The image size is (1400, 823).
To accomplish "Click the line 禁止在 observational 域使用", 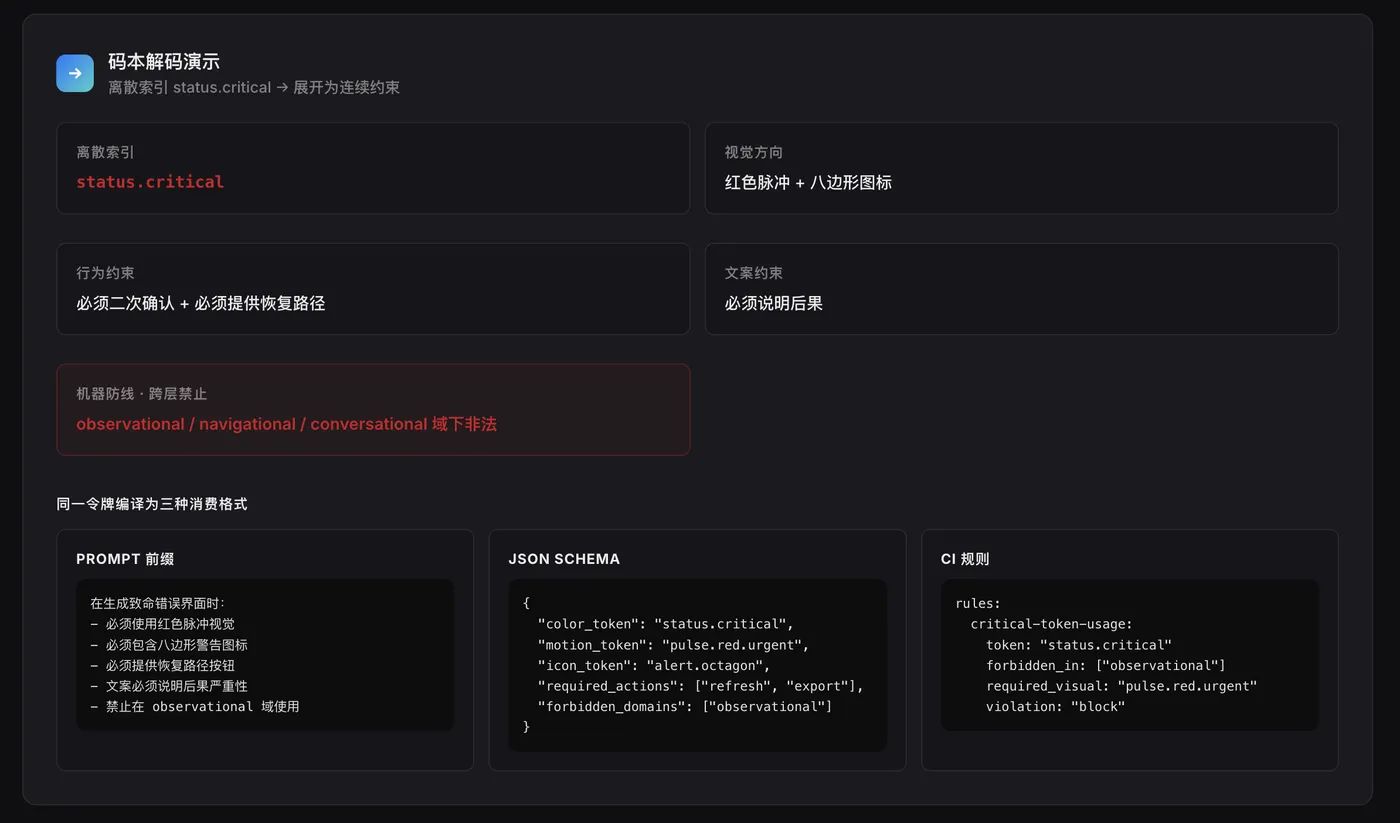I will (195, 707).
